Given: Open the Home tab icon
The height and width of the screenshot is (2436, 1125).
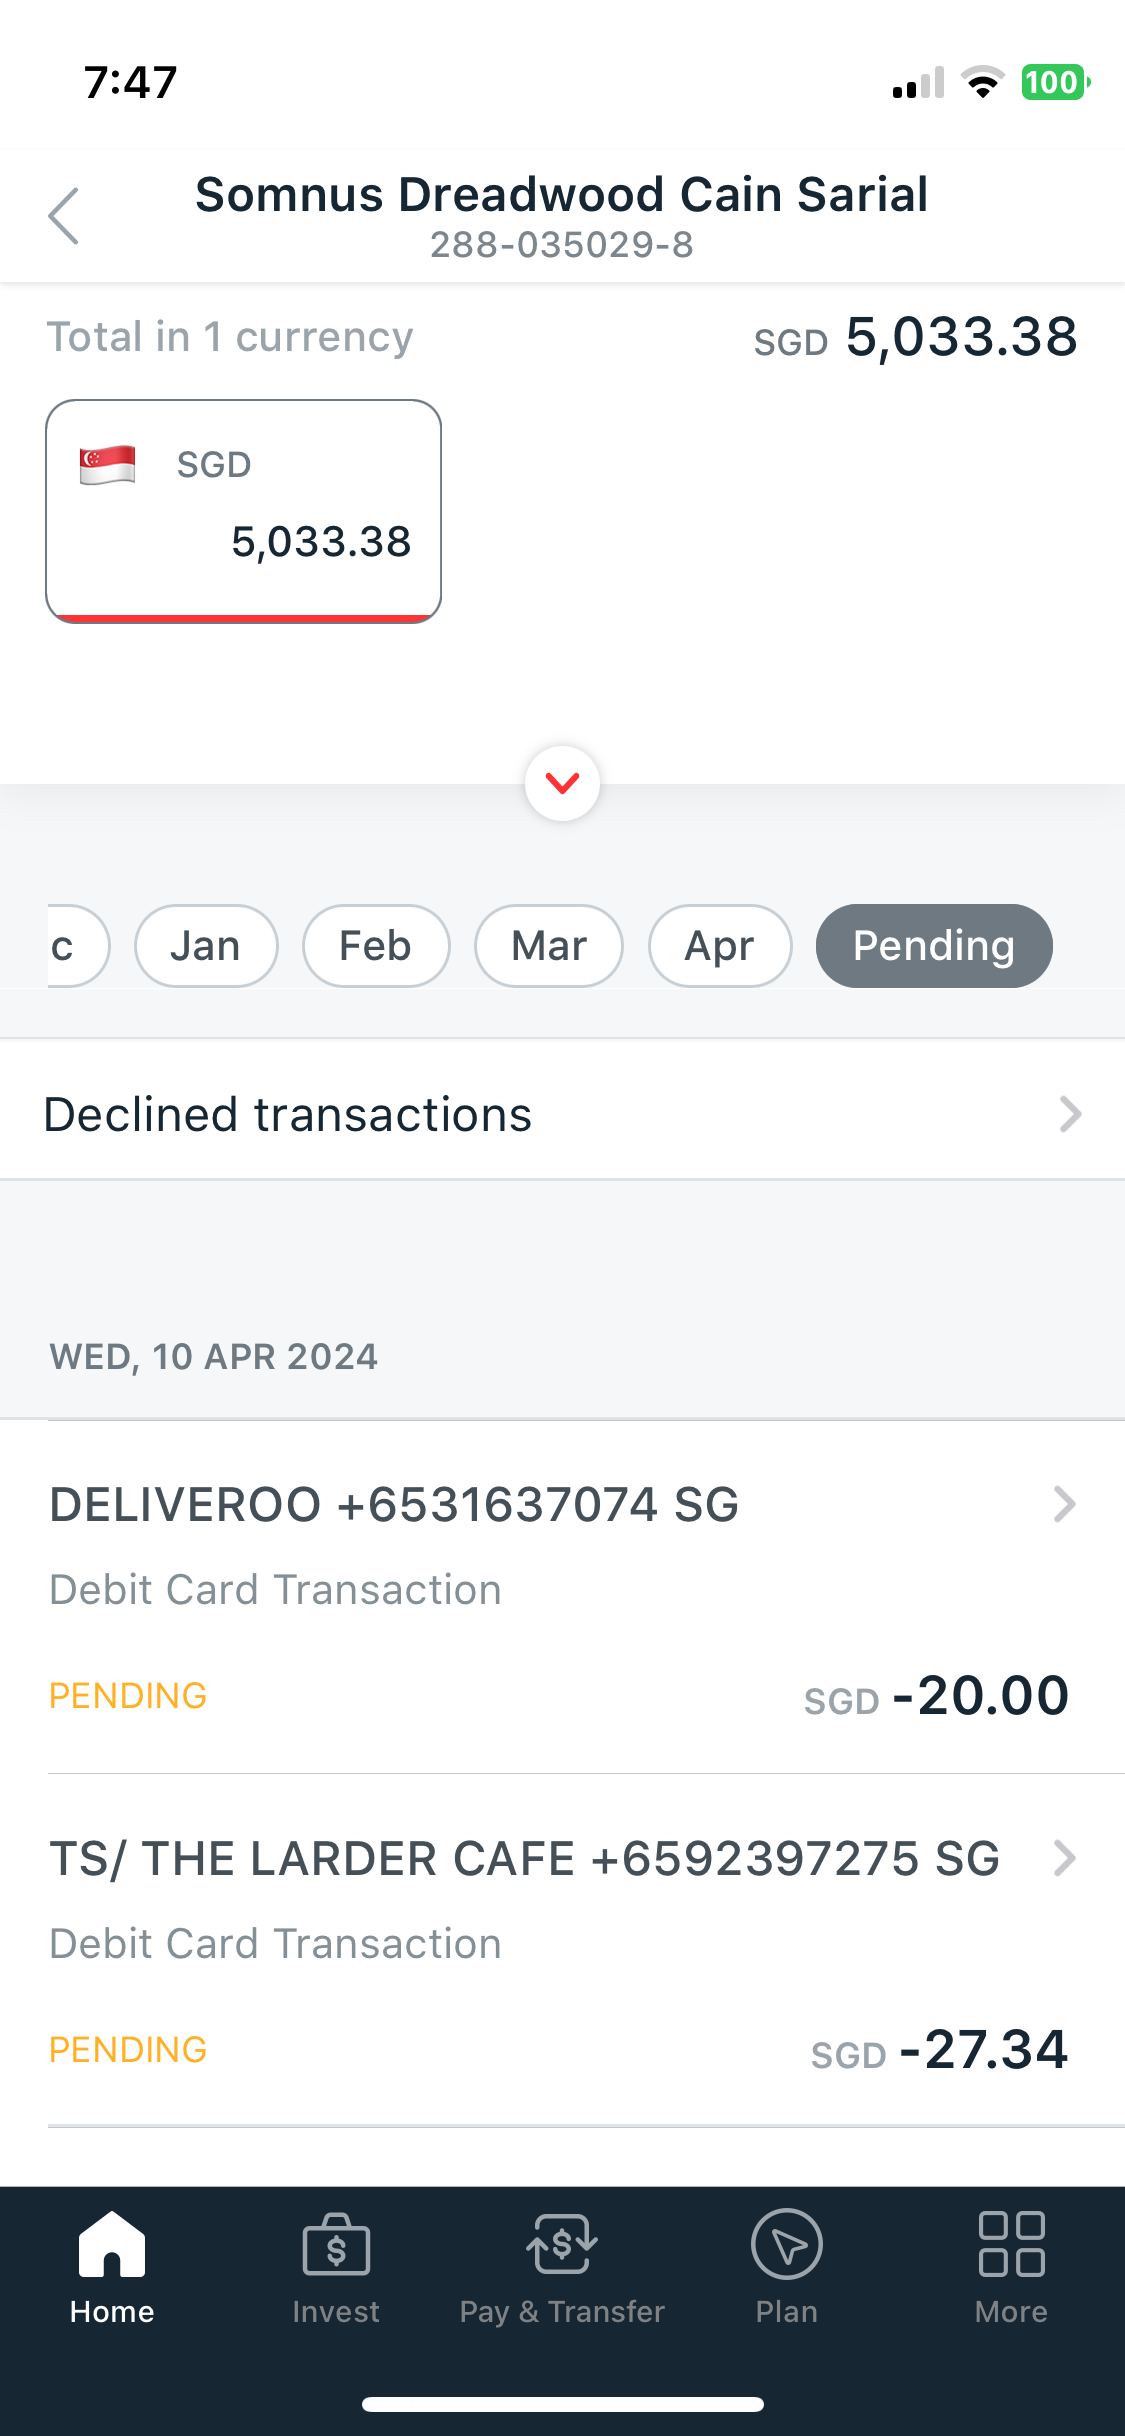Looking at the screenshot, I should 112,2245.
